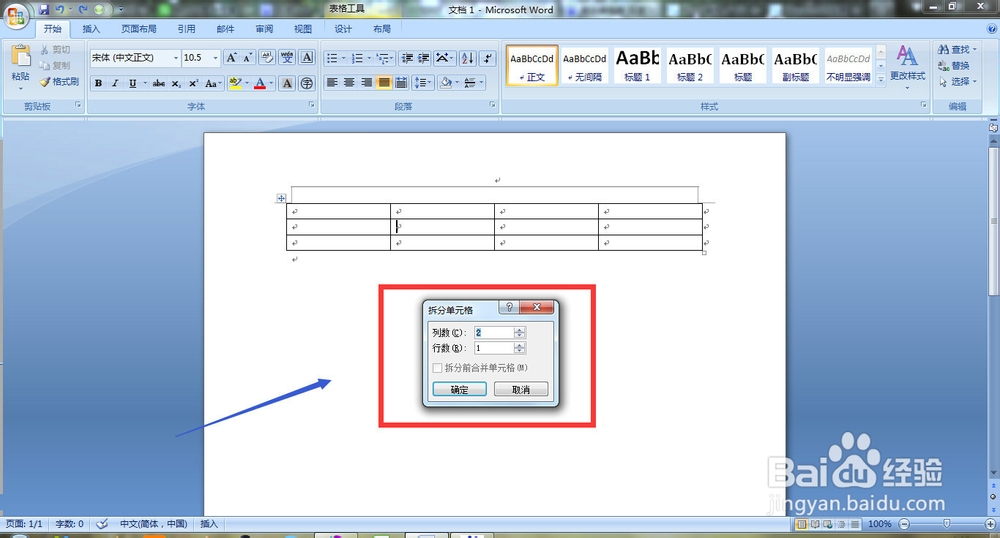Click the Character Border icon
The height and width of the screenshot is (538, 1000).
point(307,58)
